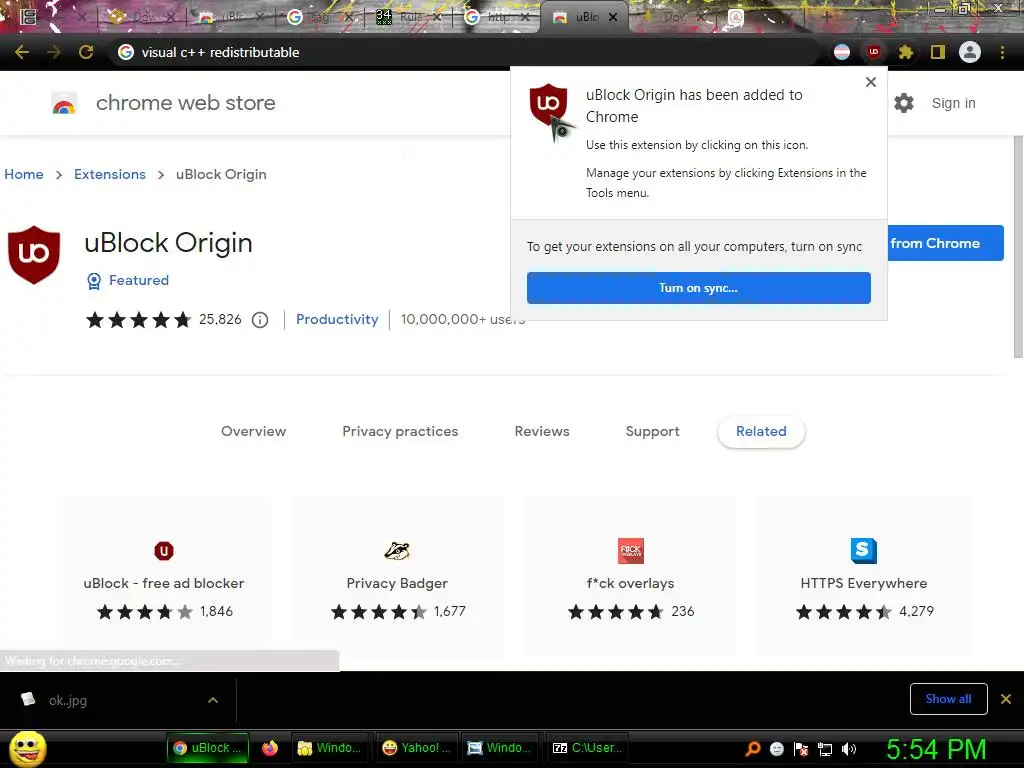Open the f*ck overlays extension card
The image size is (1024, 768).
(630, 576)
